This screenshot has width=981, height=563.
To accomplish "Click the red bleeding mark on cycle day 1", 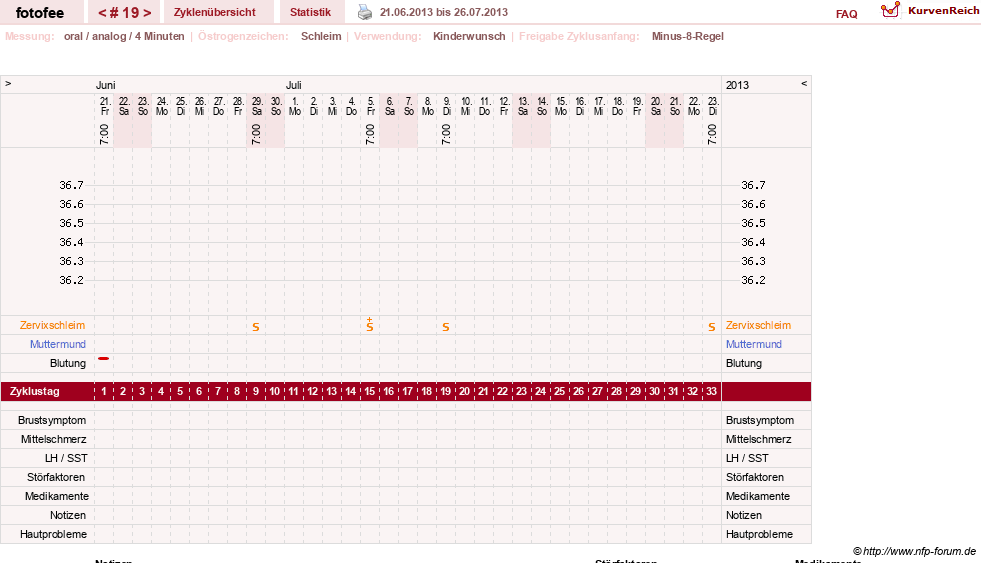I will pyautogui.click(x=104, y=358).
